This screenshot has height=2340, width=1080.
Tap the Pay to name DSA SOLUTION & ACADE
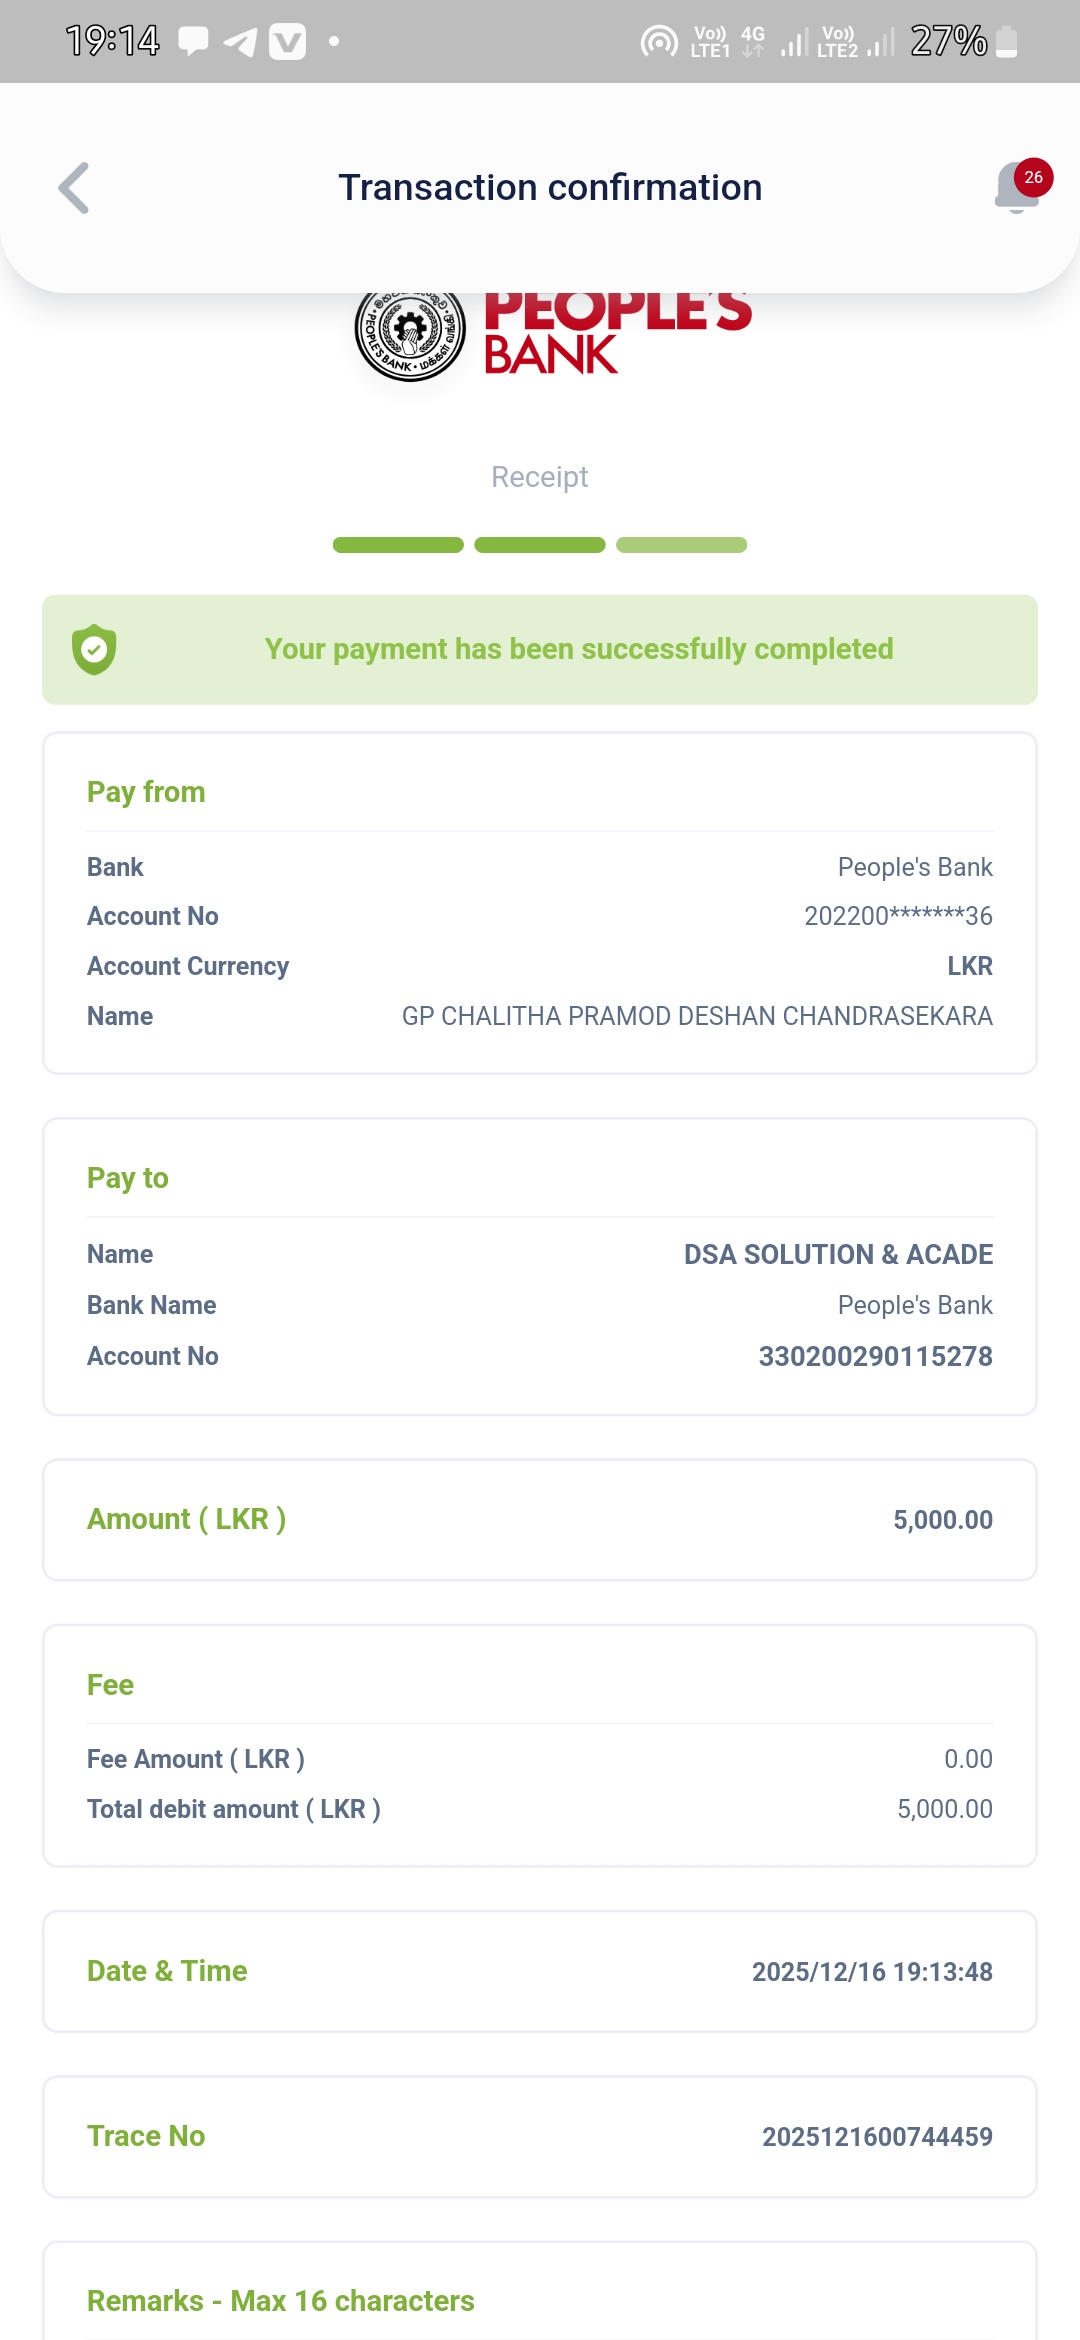point(838,1254)
